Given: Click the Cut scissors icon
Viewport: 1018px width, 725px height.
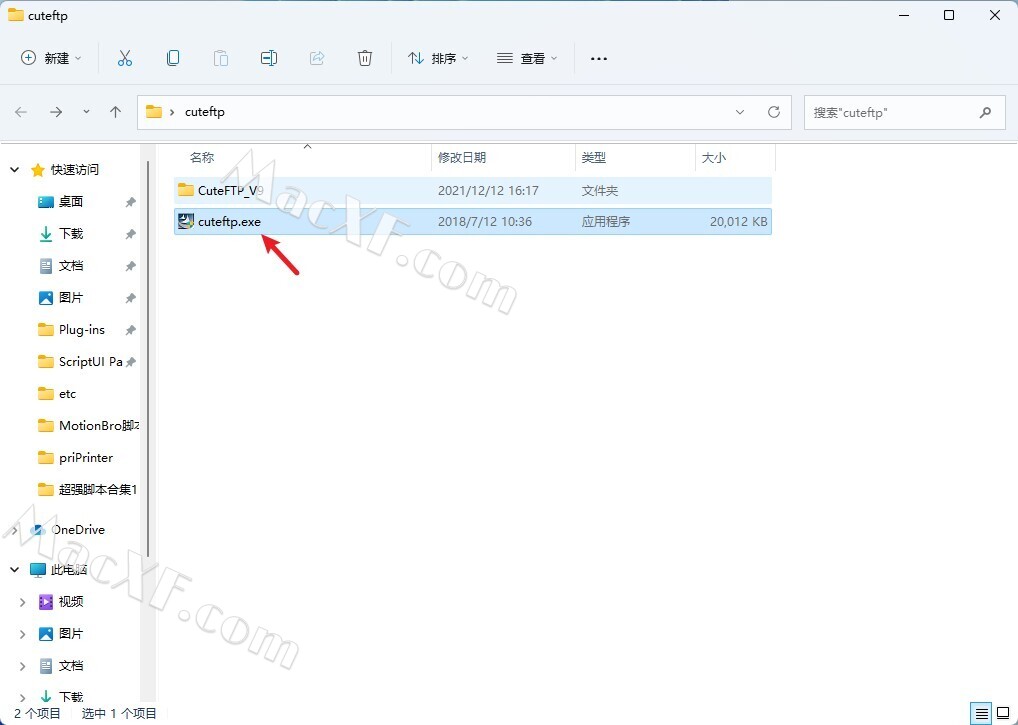Looking at the screenshot, I should tap(125, 58).
